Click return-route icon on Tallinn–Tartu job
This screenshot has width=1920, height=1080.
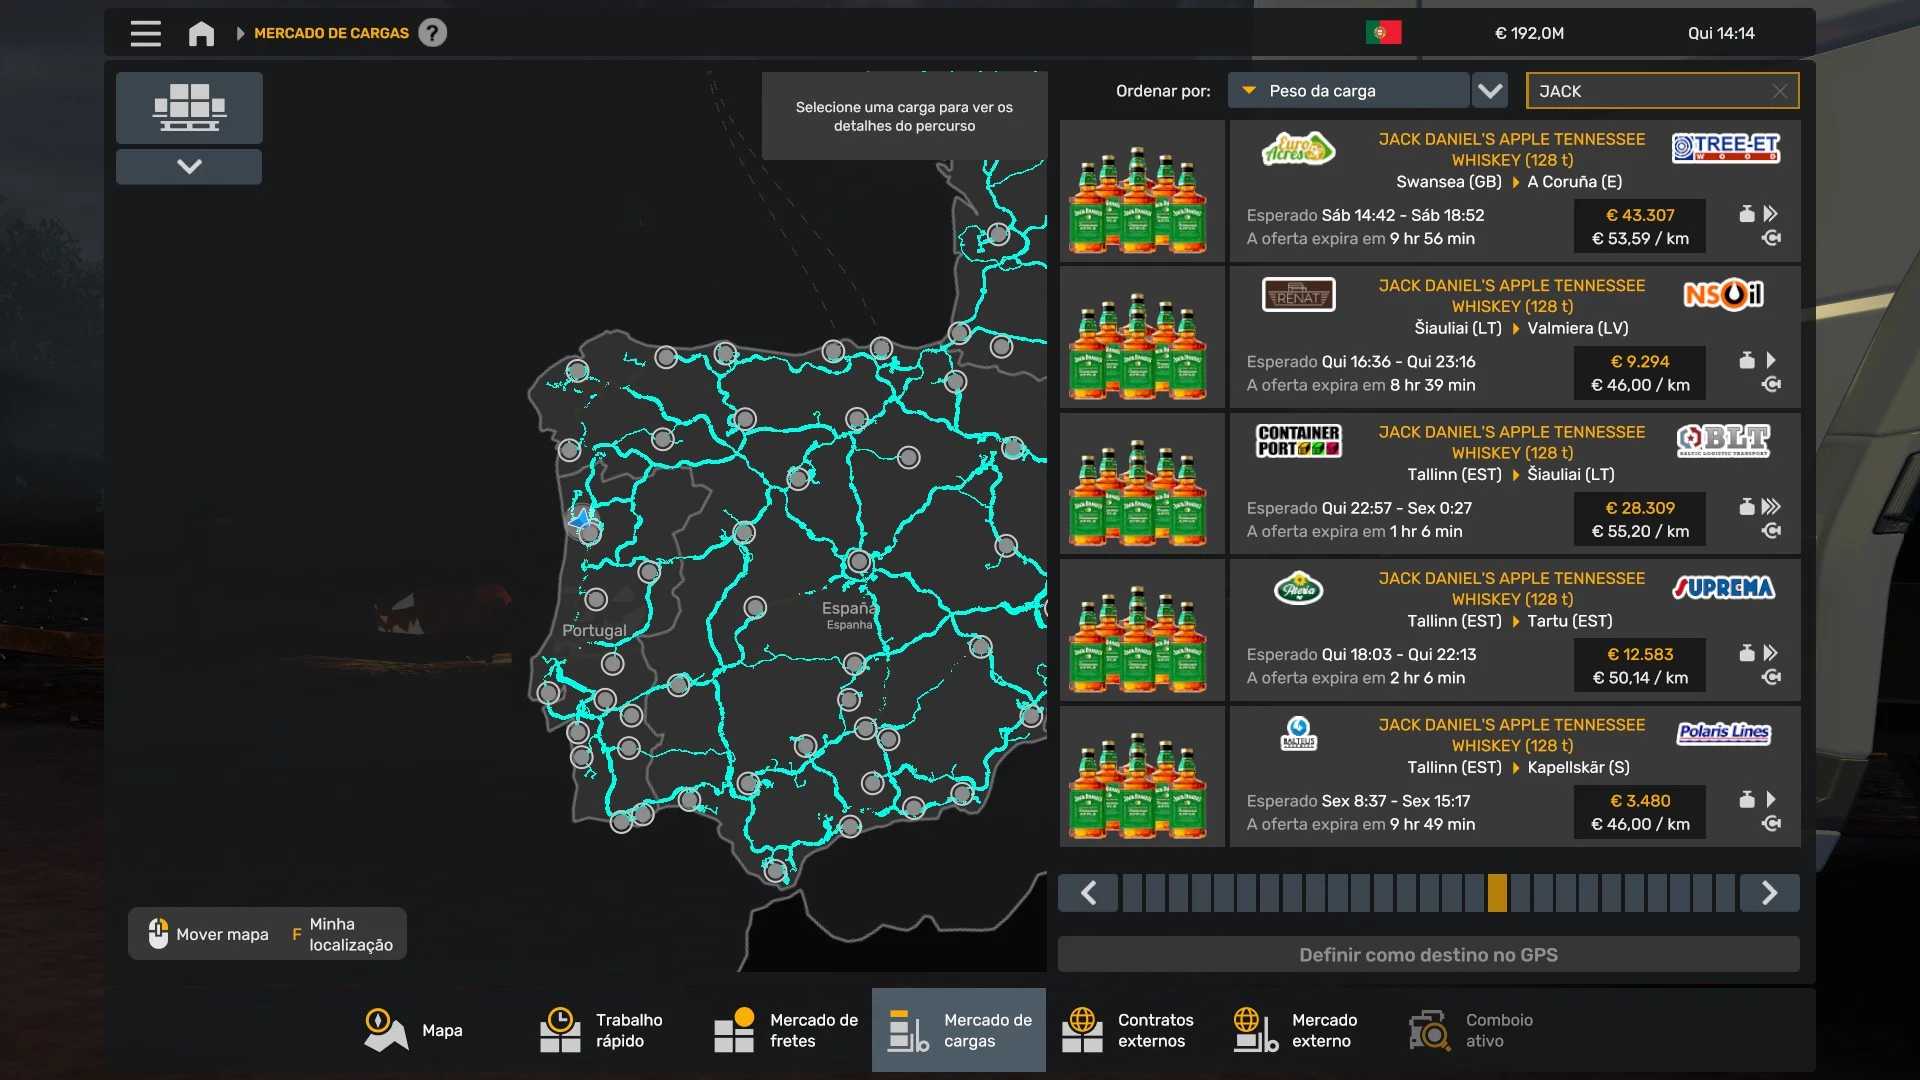(x=1771, y=677)
